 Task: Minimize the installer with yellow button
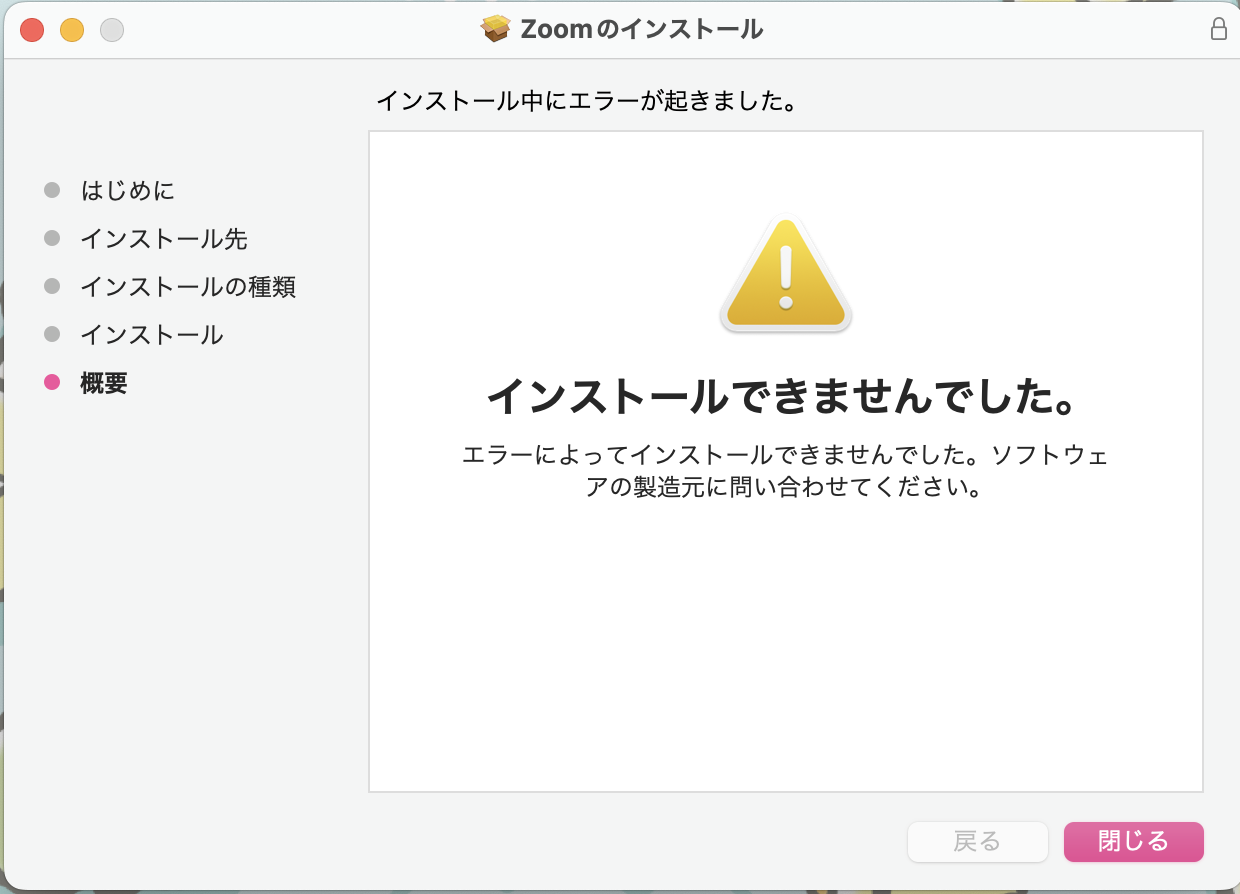point(72,30)
